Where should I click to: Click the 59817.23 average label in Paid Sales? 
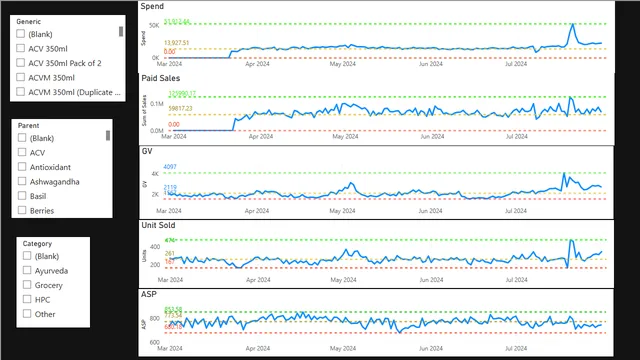coord(180,109)
